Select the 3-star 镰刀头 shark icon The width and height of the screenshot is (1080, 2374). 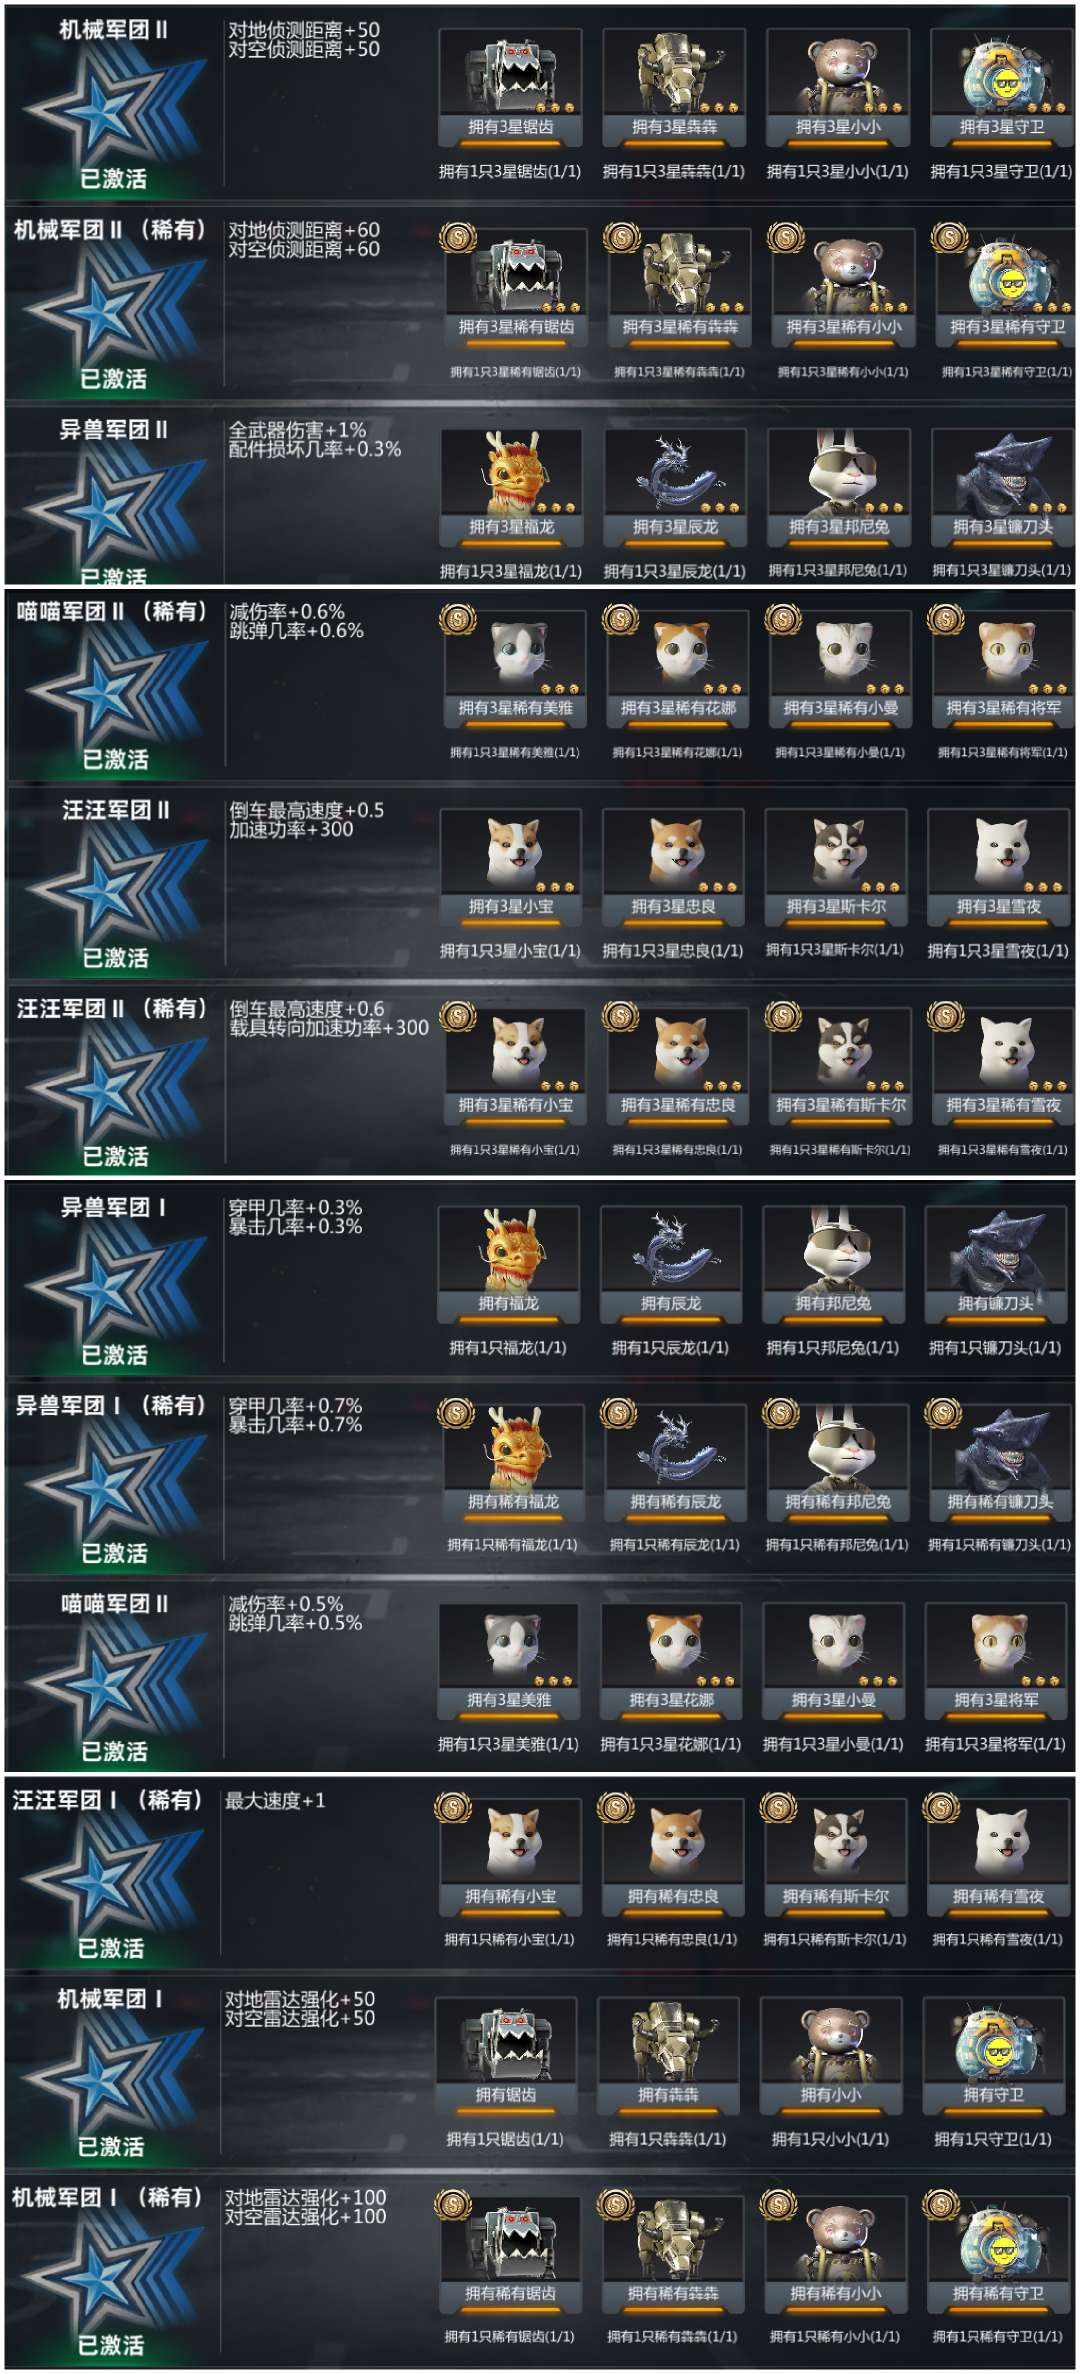[1002, 488]
